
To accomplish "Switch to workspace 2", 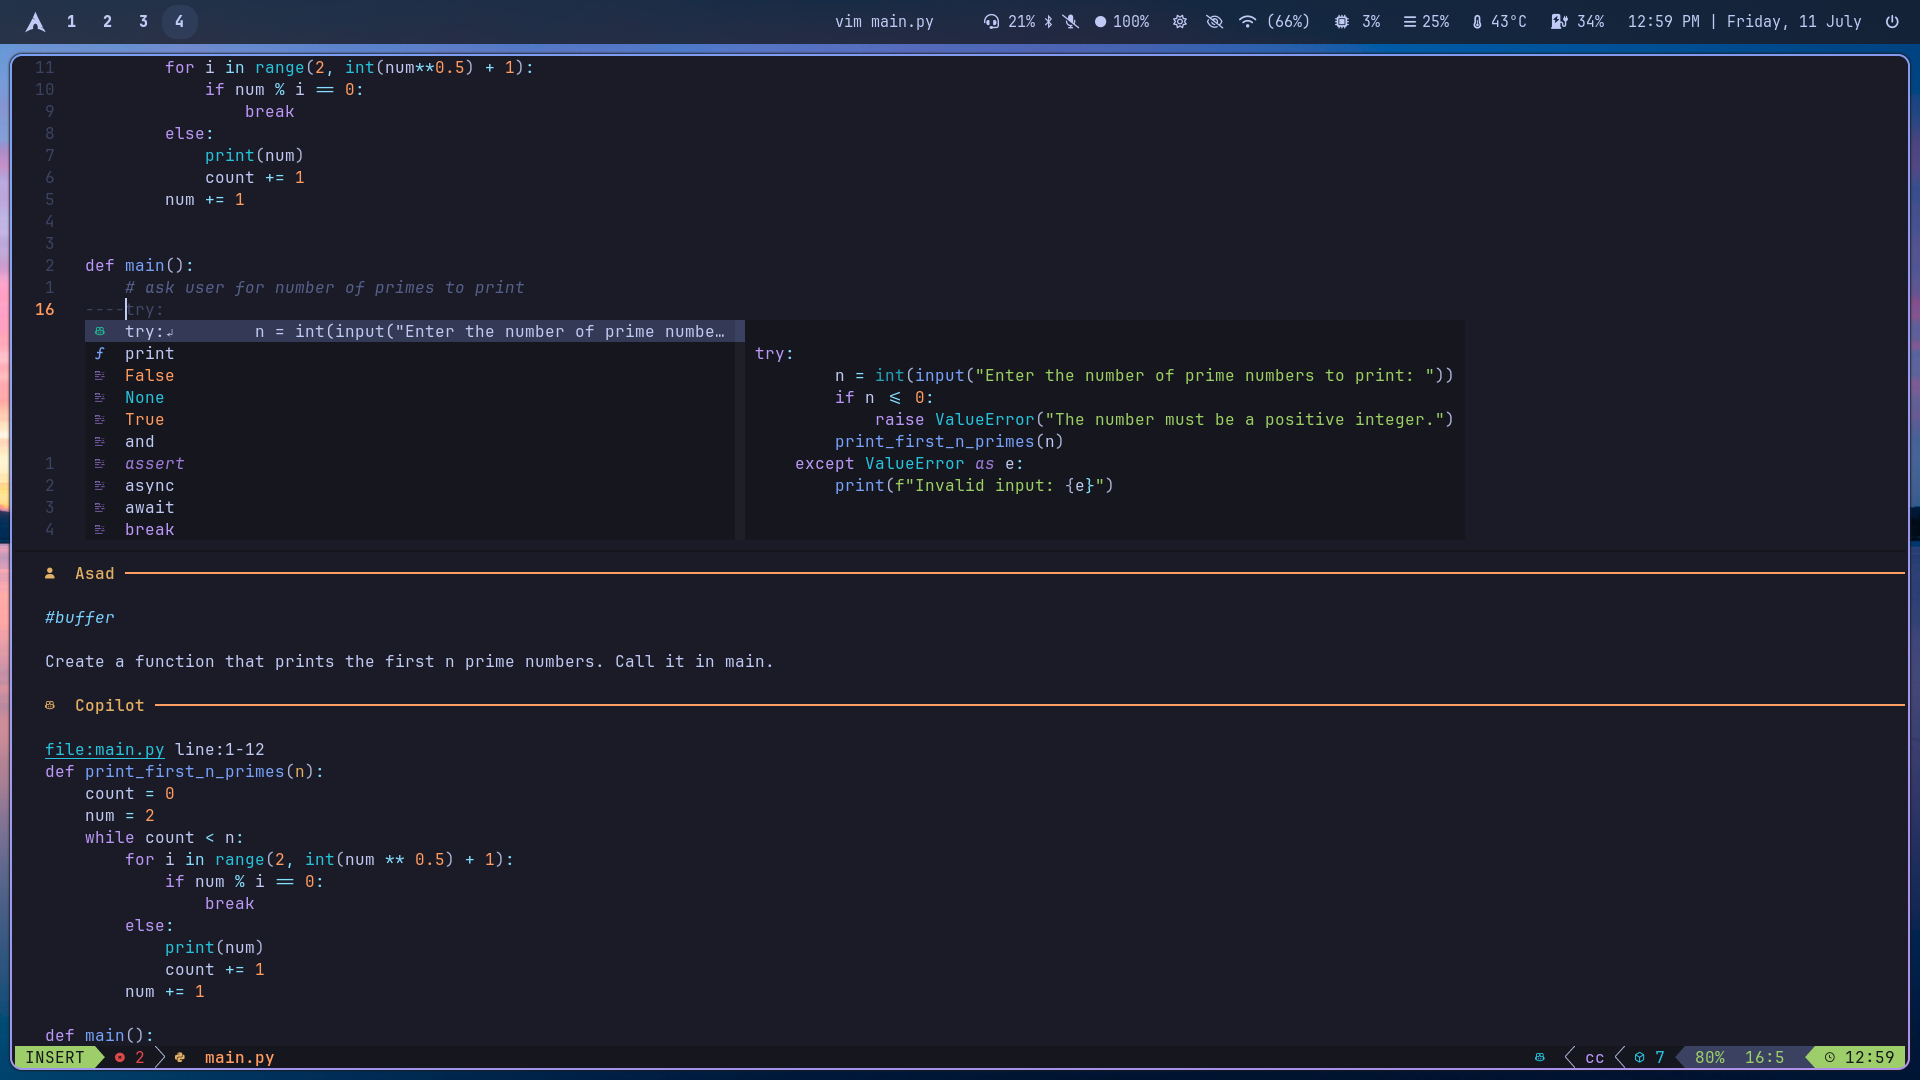I will click(x=107, y=21).
